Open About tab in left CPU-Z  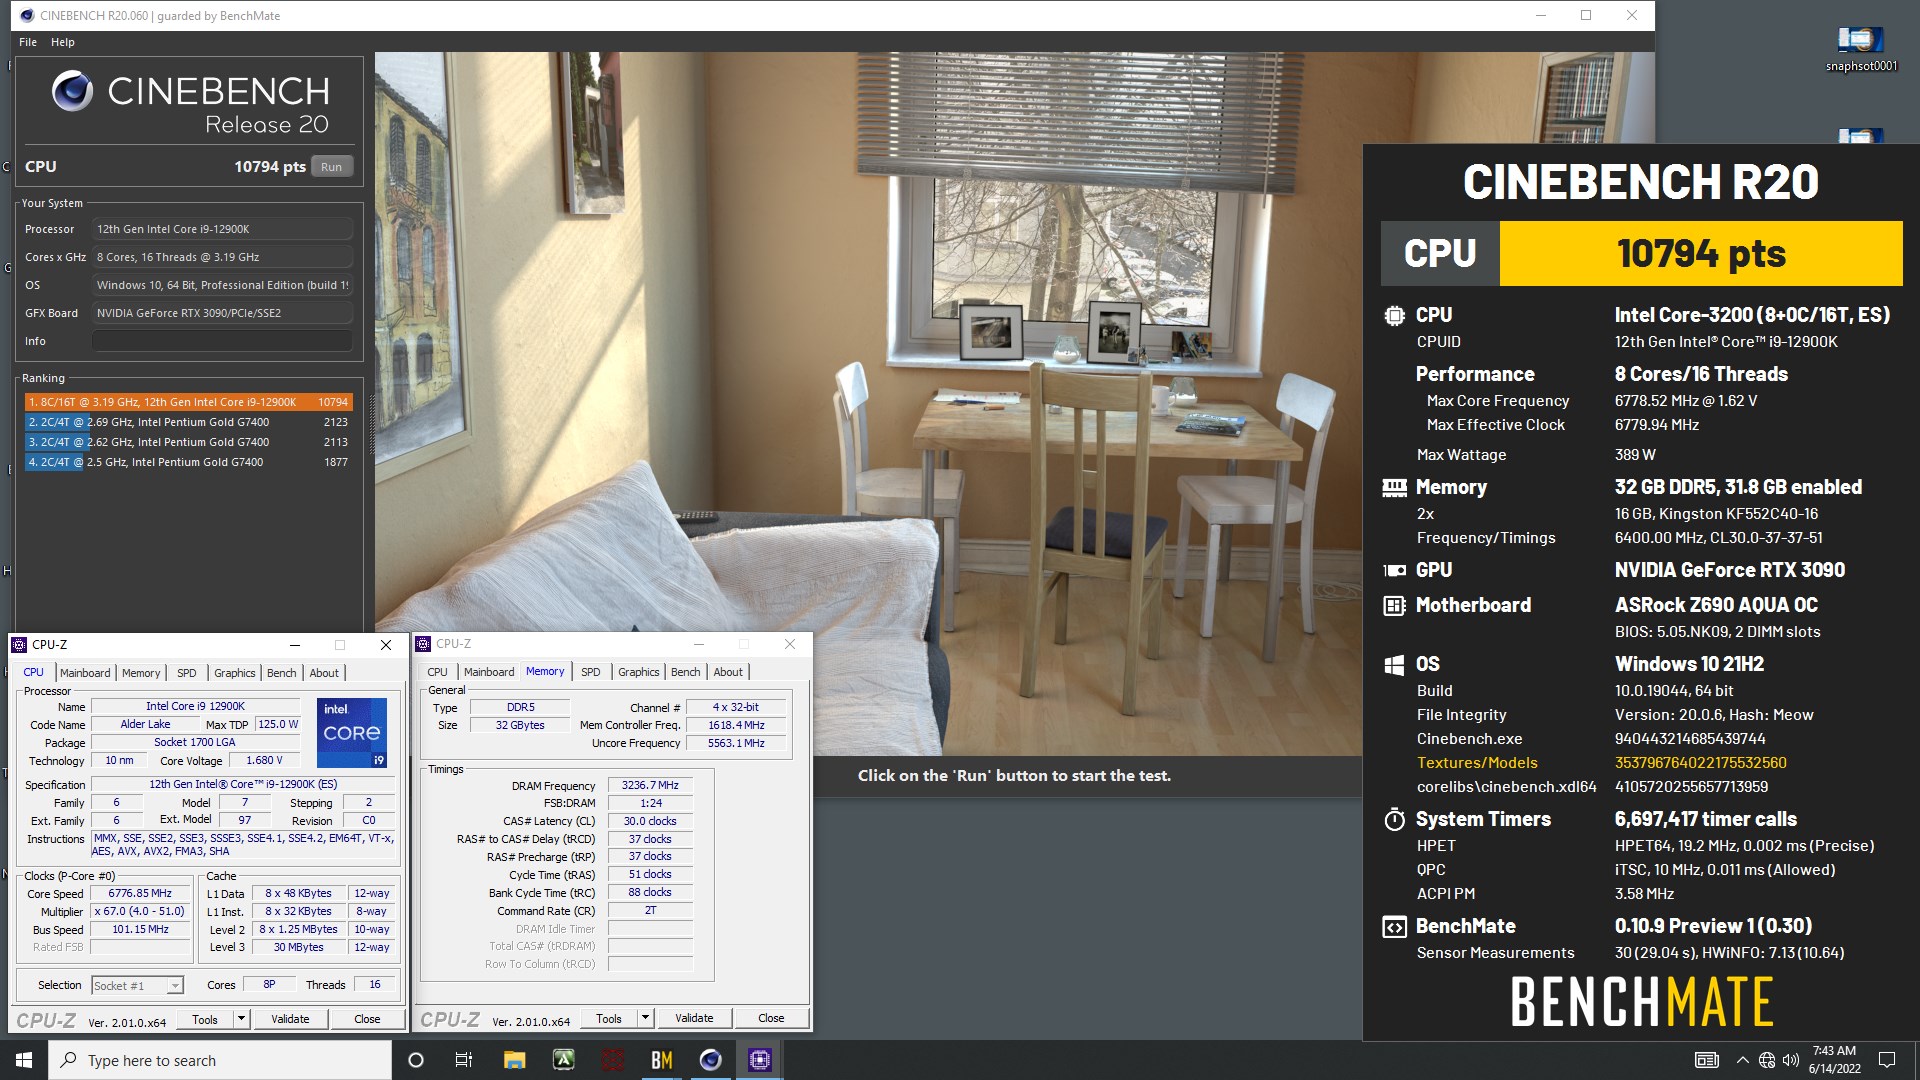324,673
